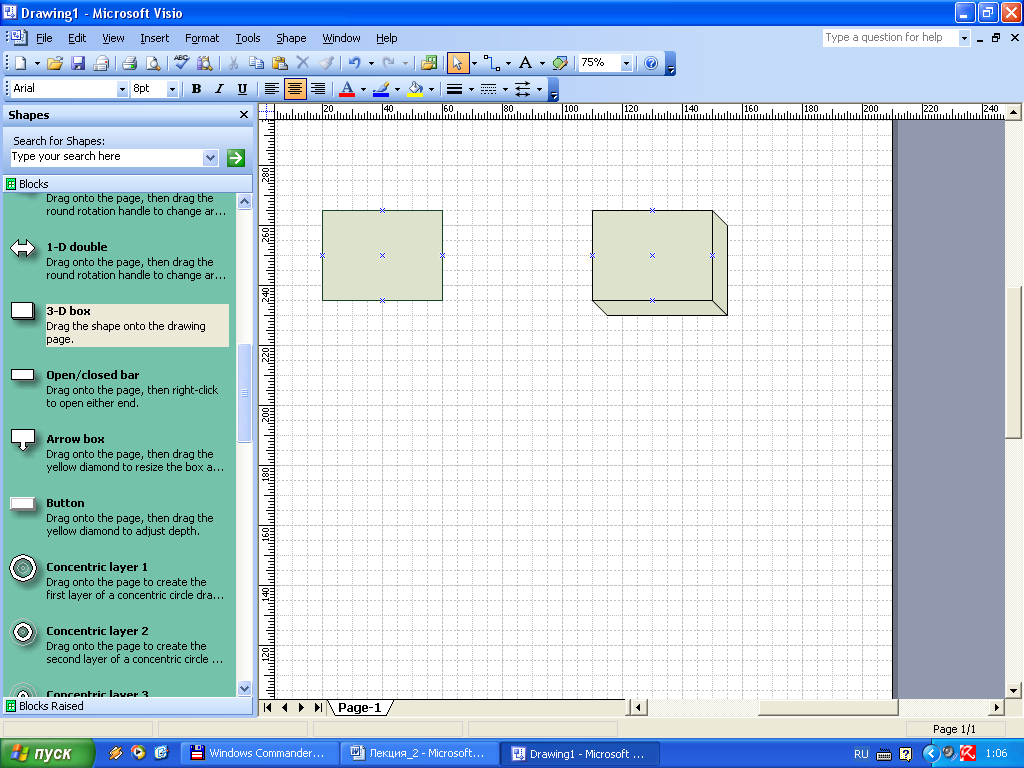The width and height of the screenshot is (1024, 768).
Task: Select the Connector tool
Action: [492, 63]
